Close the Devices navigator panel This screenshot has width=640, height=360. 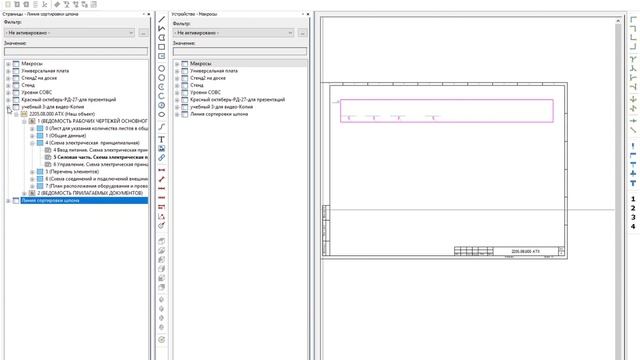pyautogui.click(x=307, y=14)
